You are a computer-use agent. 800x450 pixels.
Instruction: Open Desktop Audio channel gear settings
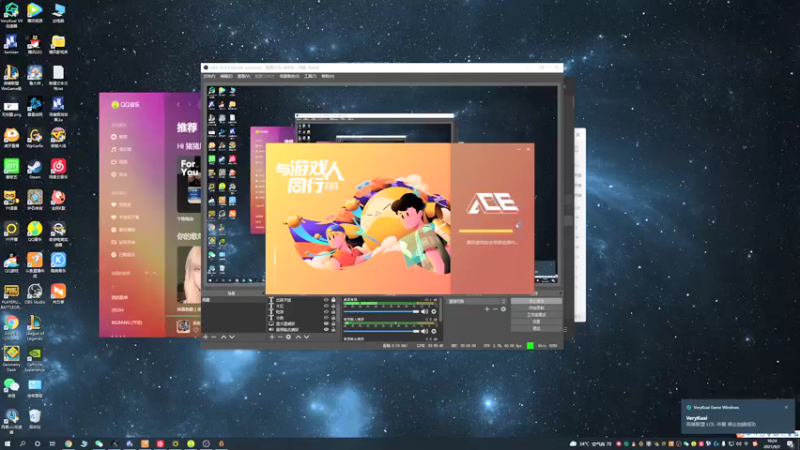click(434, 311)
